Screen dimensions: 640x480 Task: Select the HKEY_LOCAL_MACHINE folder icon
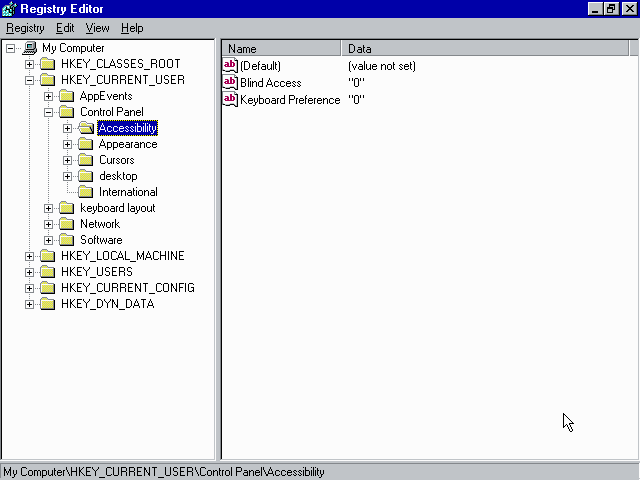(48, 256)
